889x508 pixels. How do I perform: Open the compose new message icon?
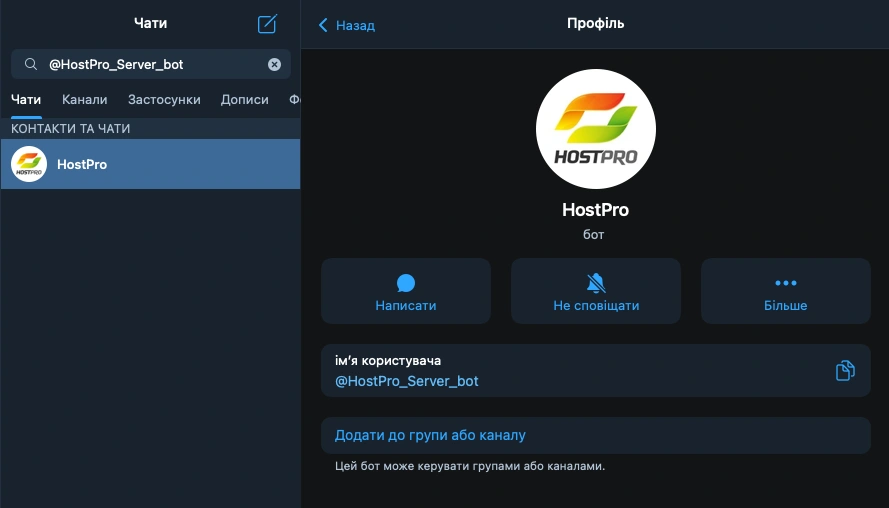click(267, 24)
